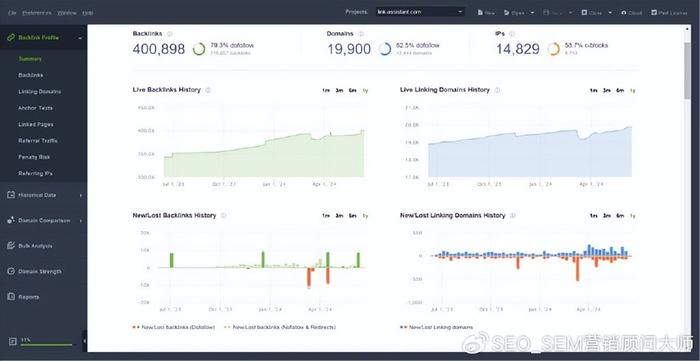Open the File menu

click(x=12, y=12)
